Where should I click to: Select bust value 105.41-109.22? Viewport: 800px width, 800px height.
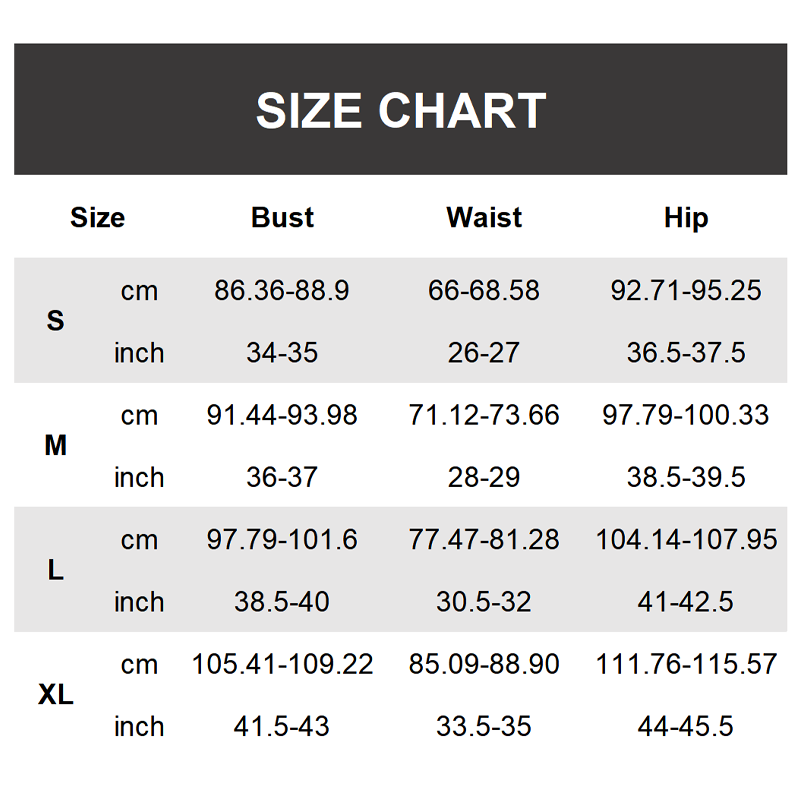pyautogui.click(x=282, y=664)
